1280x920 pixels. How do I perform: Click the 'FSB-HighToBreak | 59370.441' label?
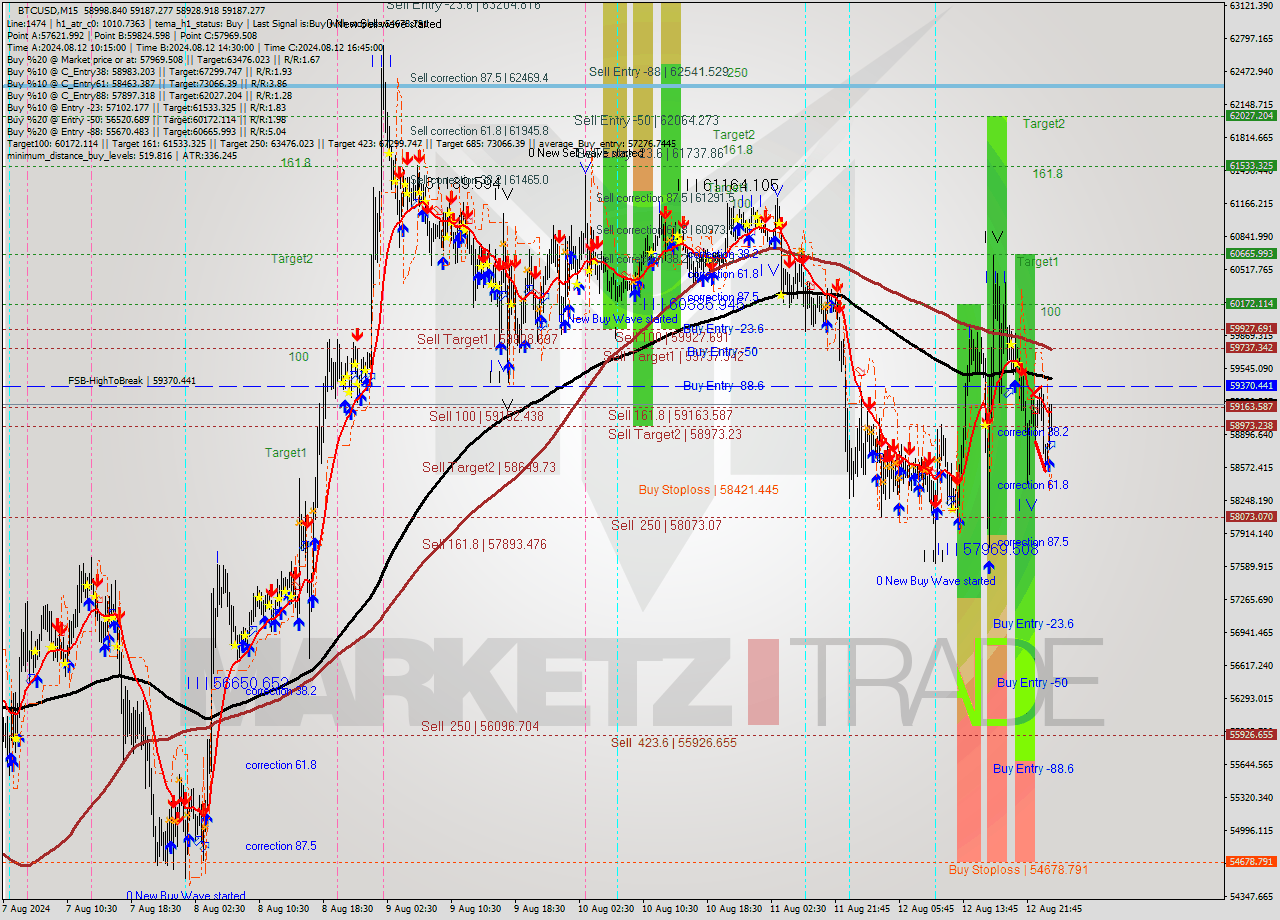point(132,381)
